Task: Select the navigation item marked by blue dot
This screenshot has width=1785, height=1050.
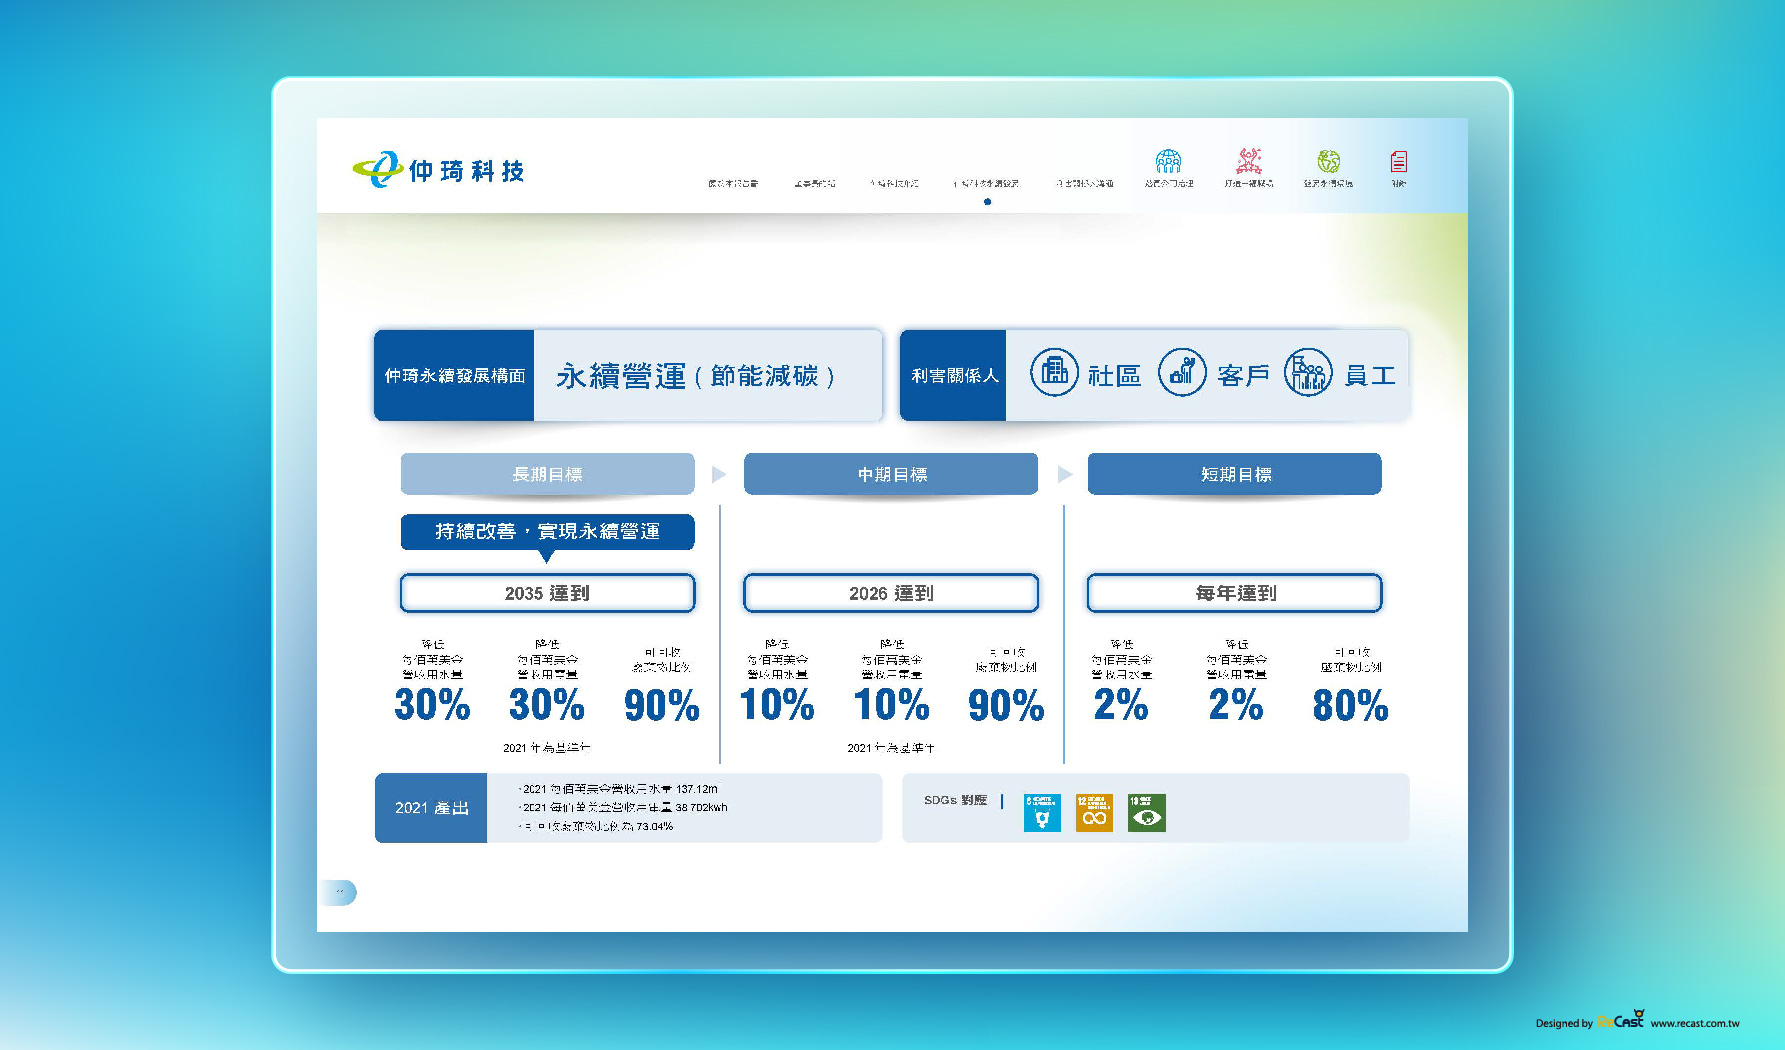Action: point(987,184)
